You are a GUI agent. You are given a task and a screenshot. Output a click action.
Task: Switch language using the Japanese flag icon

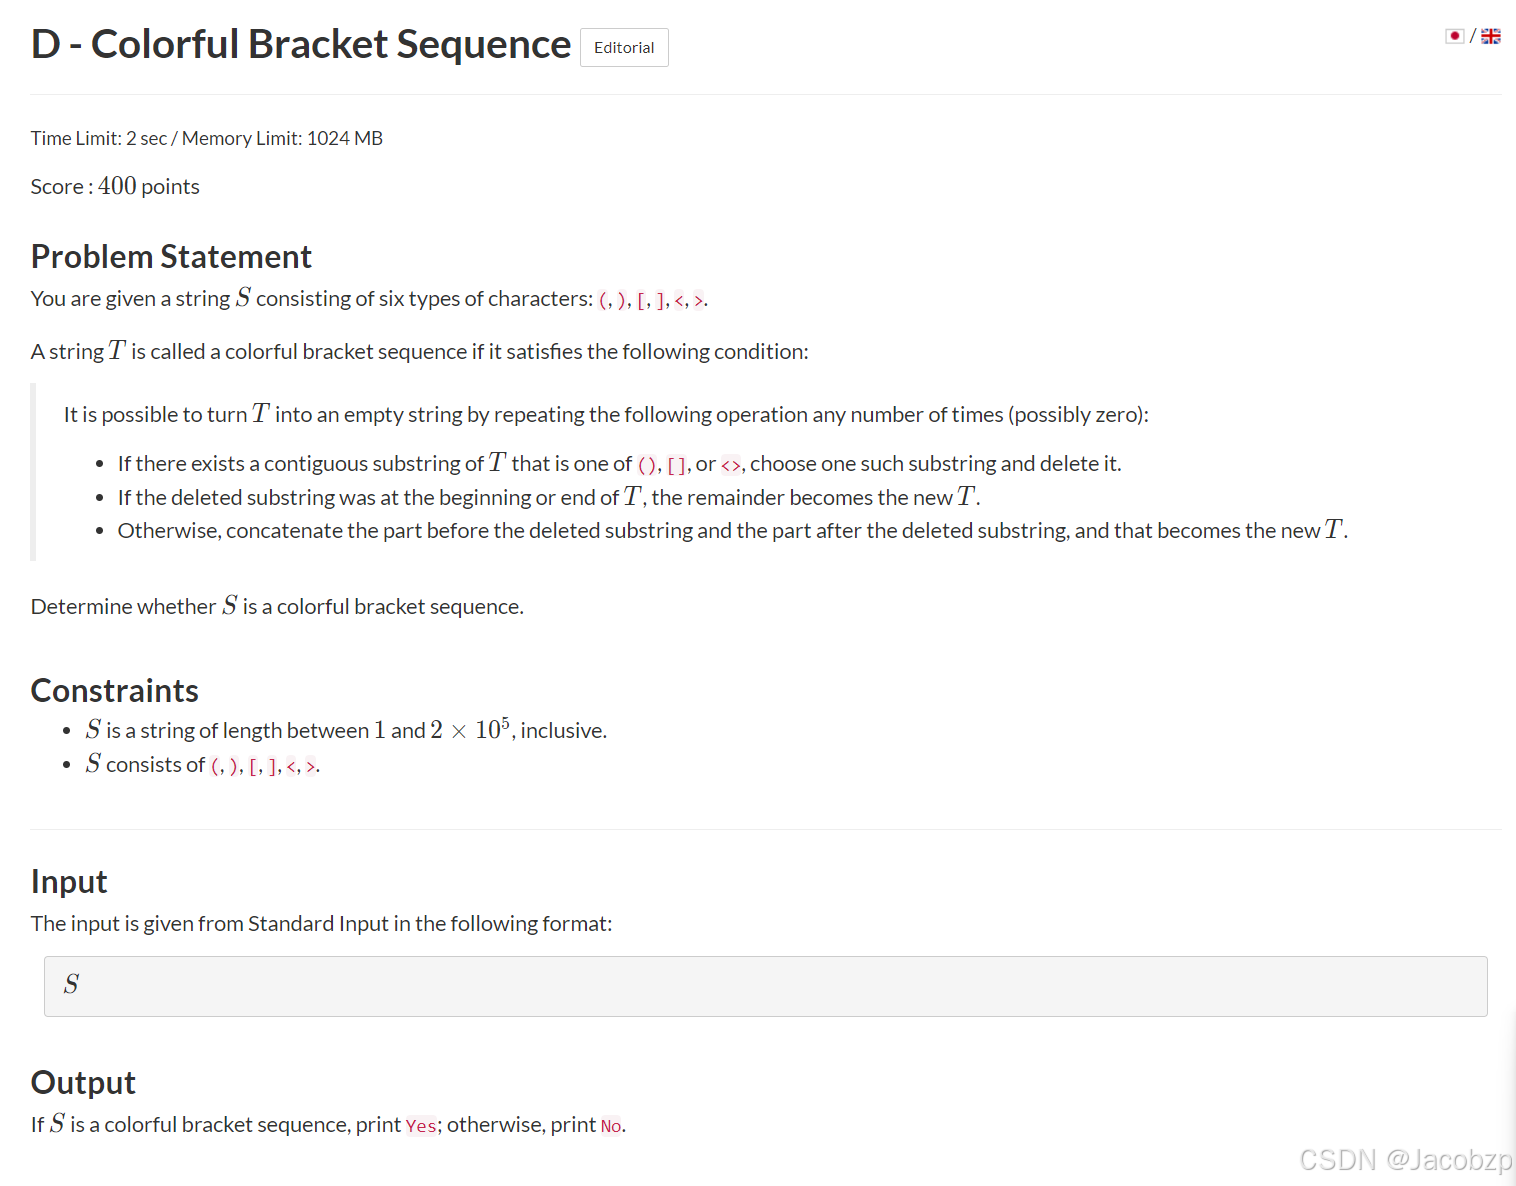click(x=1453, y=35)
